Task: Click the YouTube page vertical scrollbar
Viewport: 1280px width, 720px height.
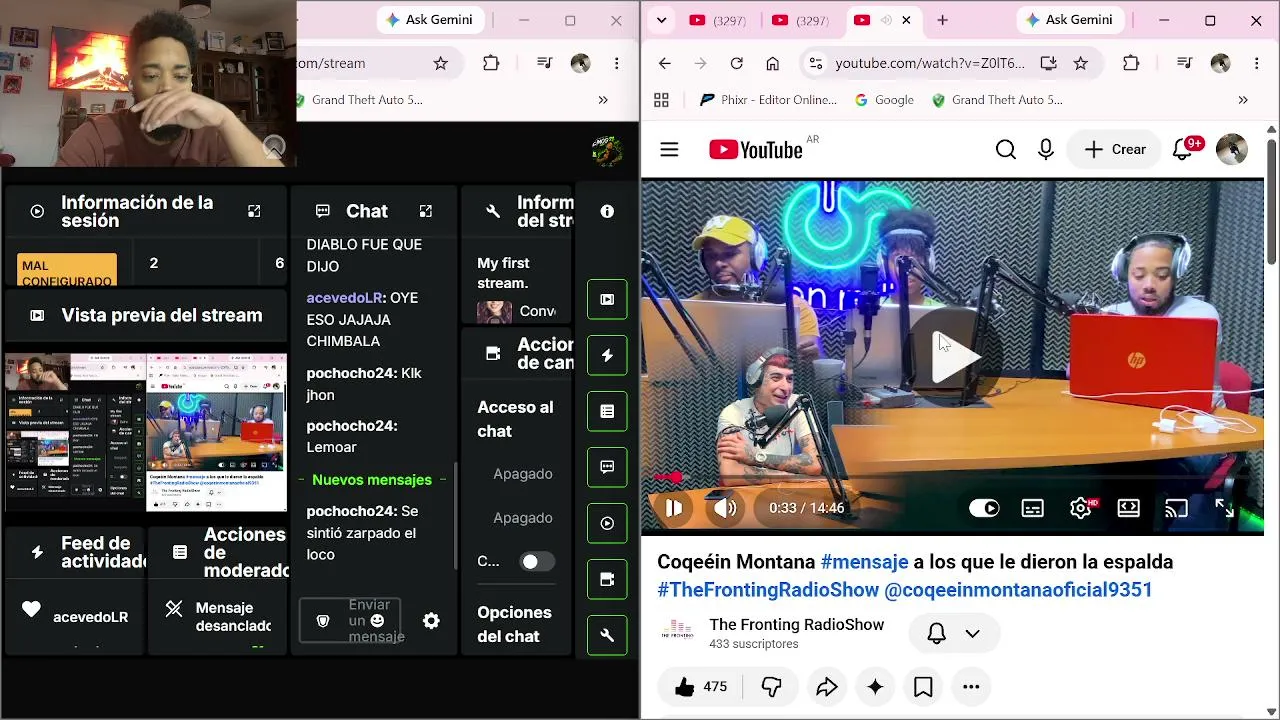Action: click(1272, 200)
